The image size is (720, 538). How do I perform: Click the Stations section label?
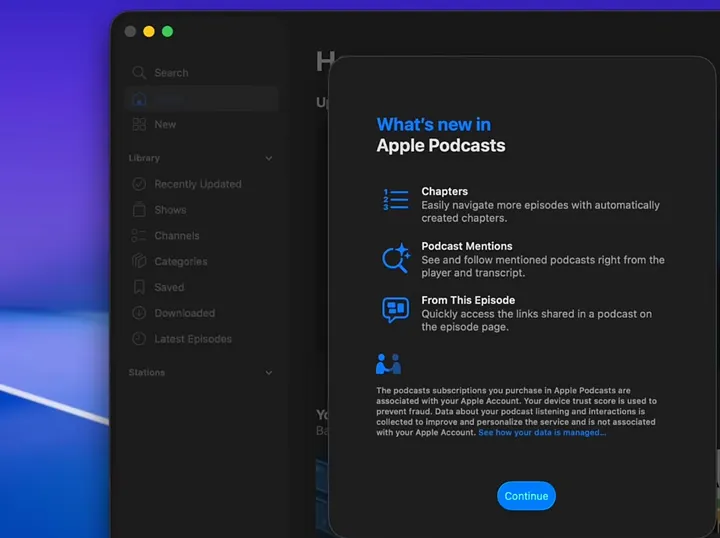(146, 372)
